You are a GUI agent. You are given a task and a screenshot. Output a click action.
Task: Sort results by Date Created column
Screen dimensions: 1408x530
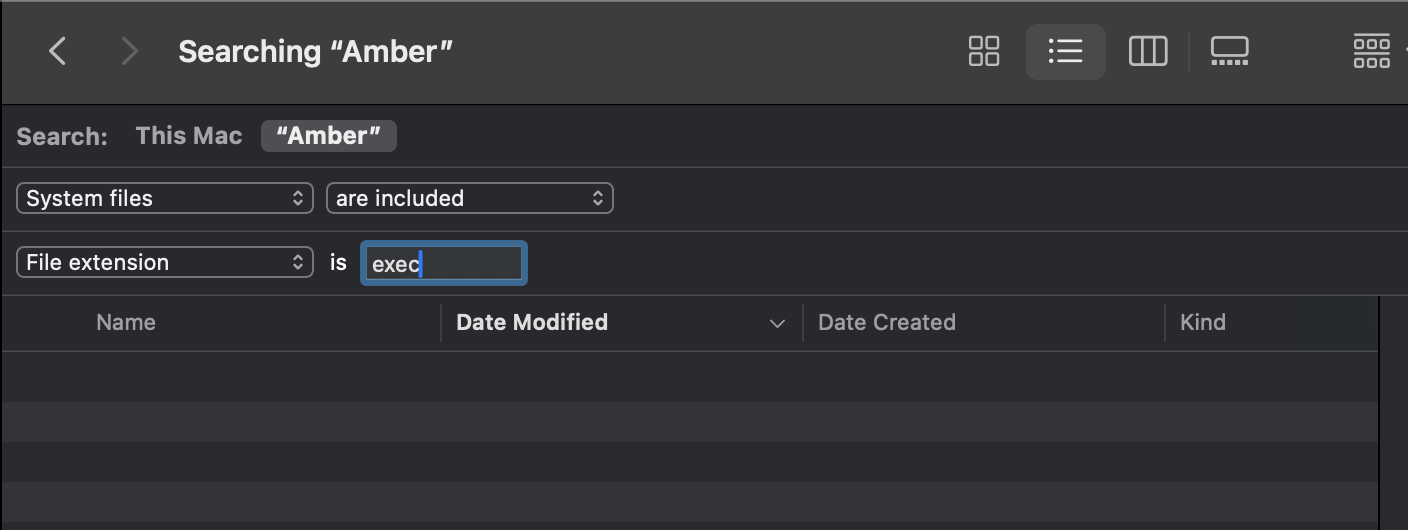[886, 322]
